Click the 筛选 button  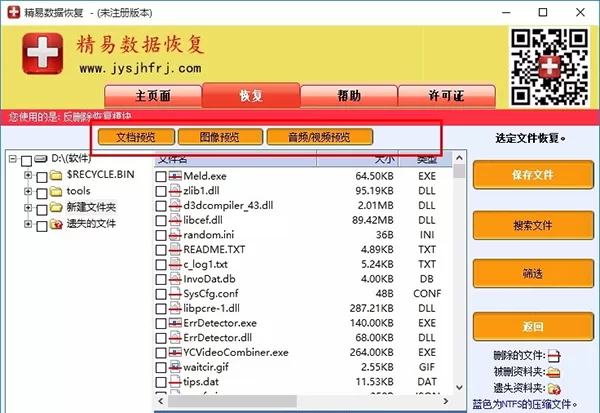pos(533,273)
